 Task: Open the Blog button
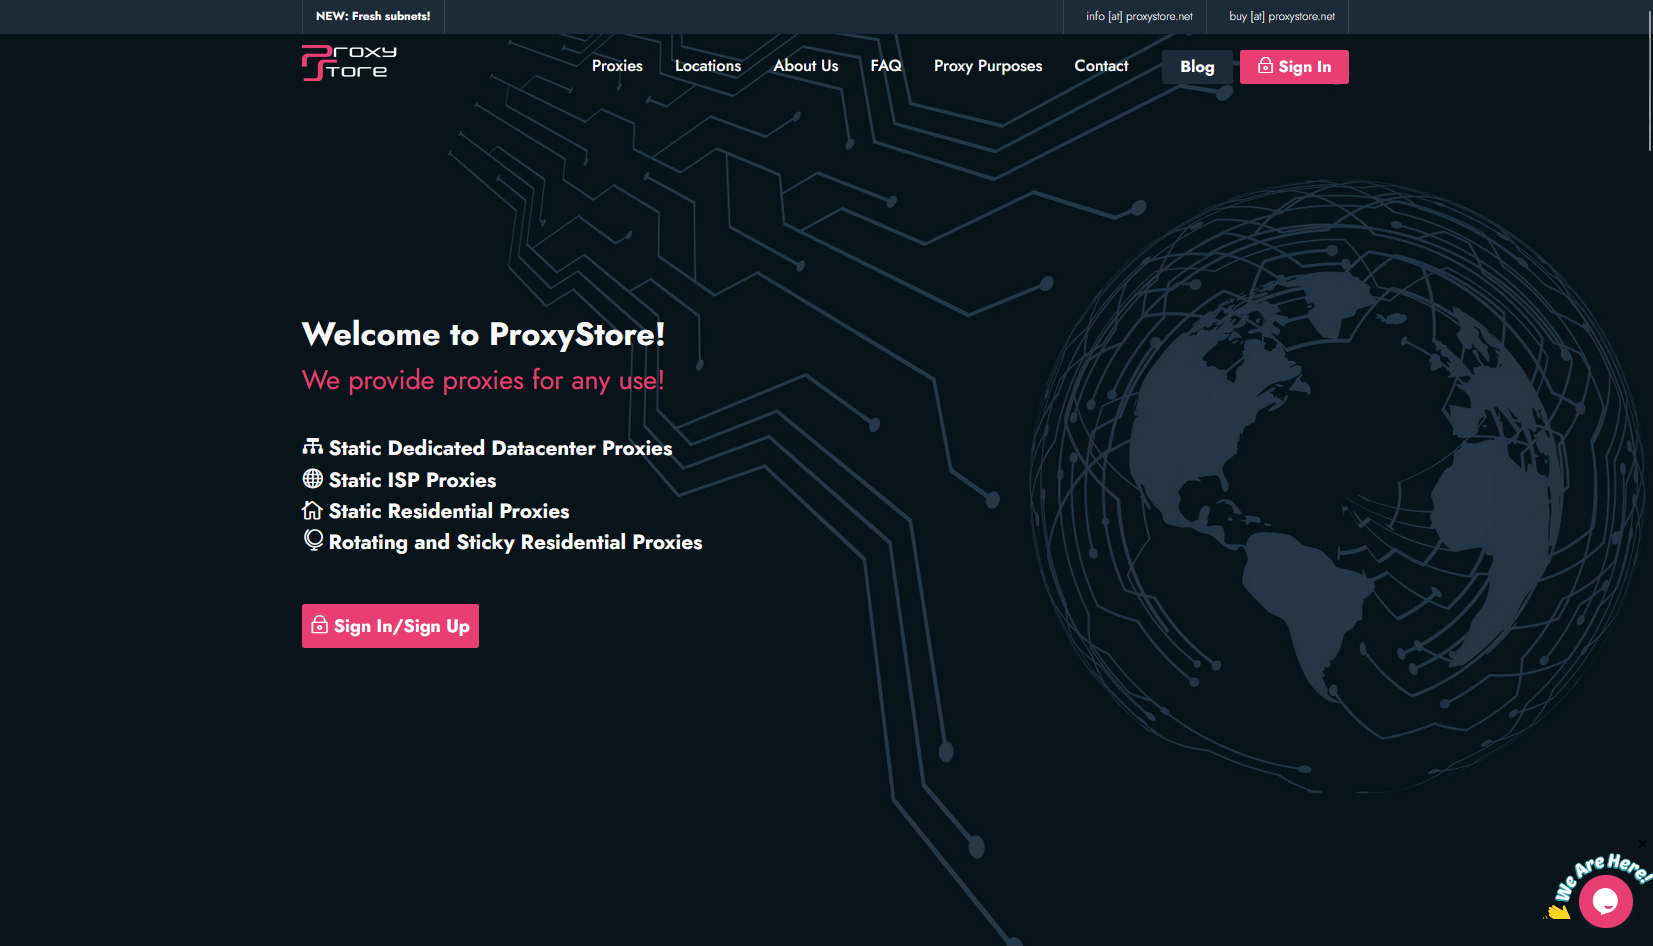coord(1197,67)
